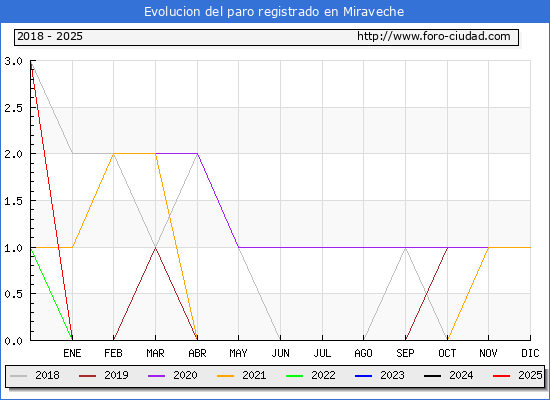Click the 3.0 y-axis value
Viewport: 550px width, 400px height.
pos(13,61)
